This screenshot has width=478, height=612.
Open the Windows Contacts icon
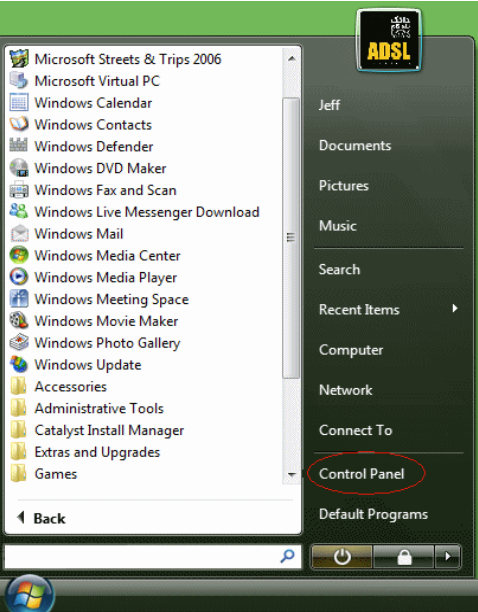point(19,125)
